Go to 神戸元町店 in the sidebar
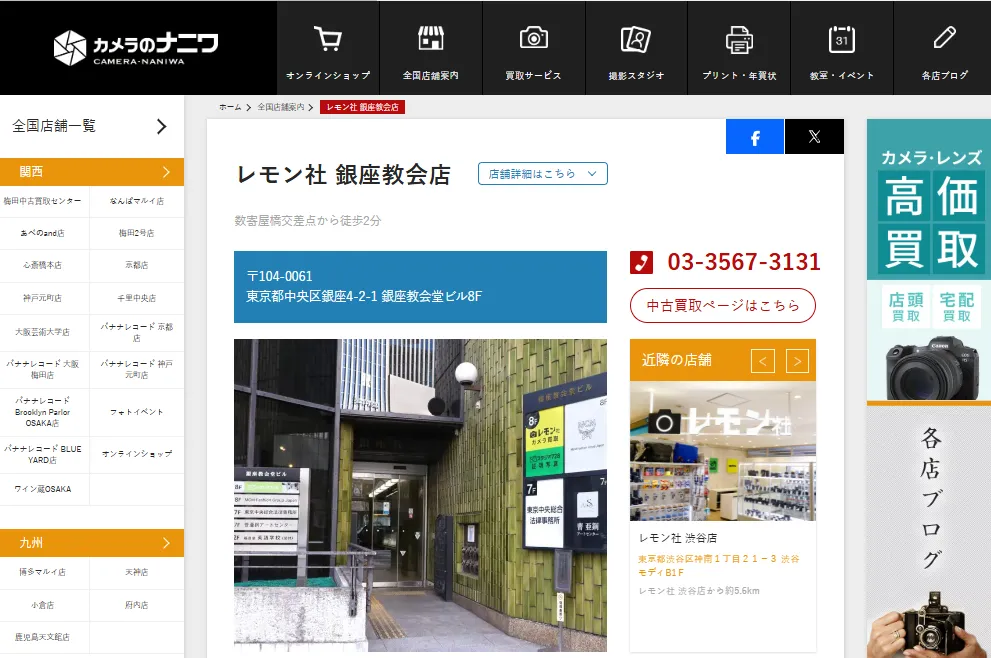 pyautogui.click(x=42, y=298)
